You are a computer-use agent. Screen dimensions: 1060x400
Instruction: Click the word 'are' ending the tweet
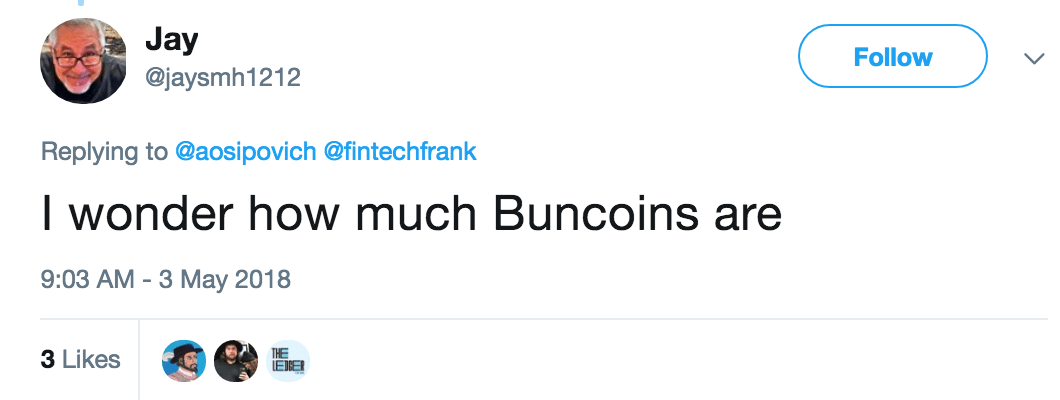pyautogui.click(x=745, y=215)
